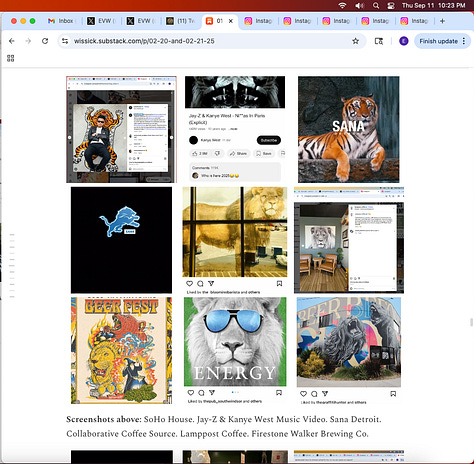Open Control Center in menu bar
Viewport: 474px width, 464px height.
click(391, 5)
